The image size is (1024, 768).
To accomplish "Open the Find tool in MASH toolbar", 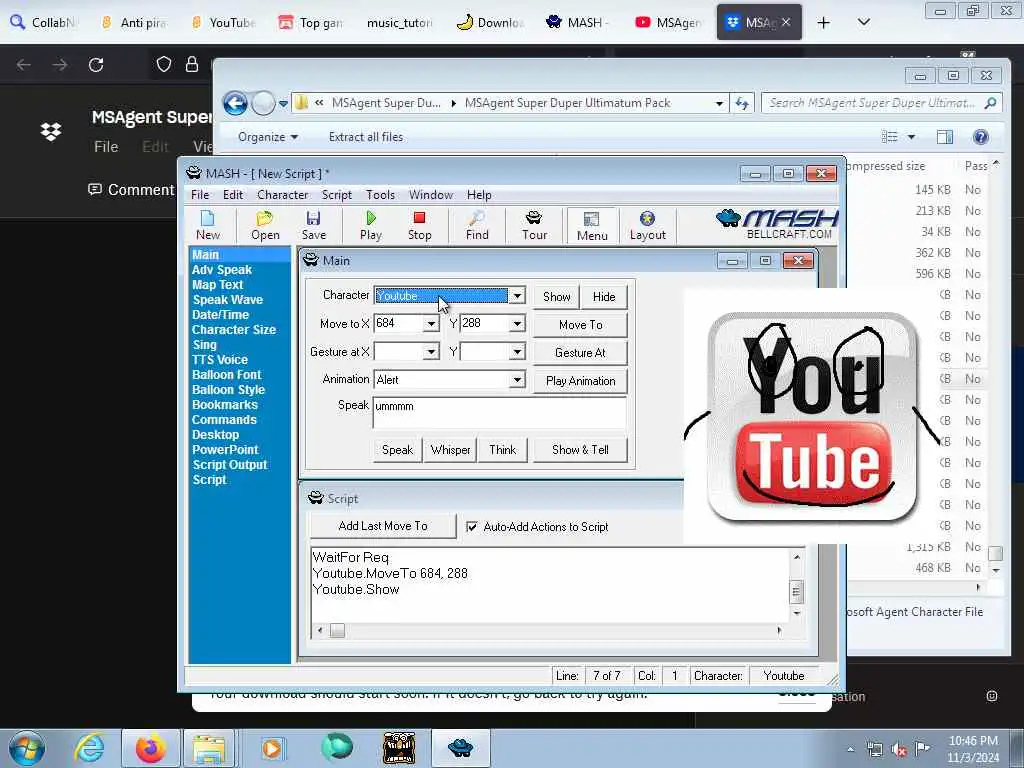I will (x=477, y=225).
